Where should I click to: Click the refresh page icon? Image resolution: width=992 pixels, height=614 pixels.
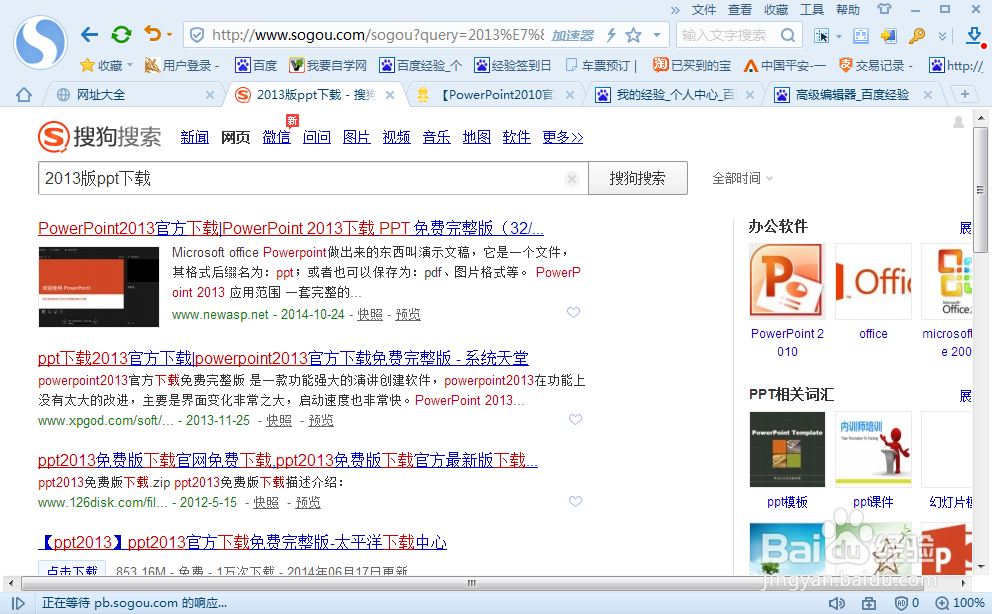pyautogui.click(x=121, y=33)
